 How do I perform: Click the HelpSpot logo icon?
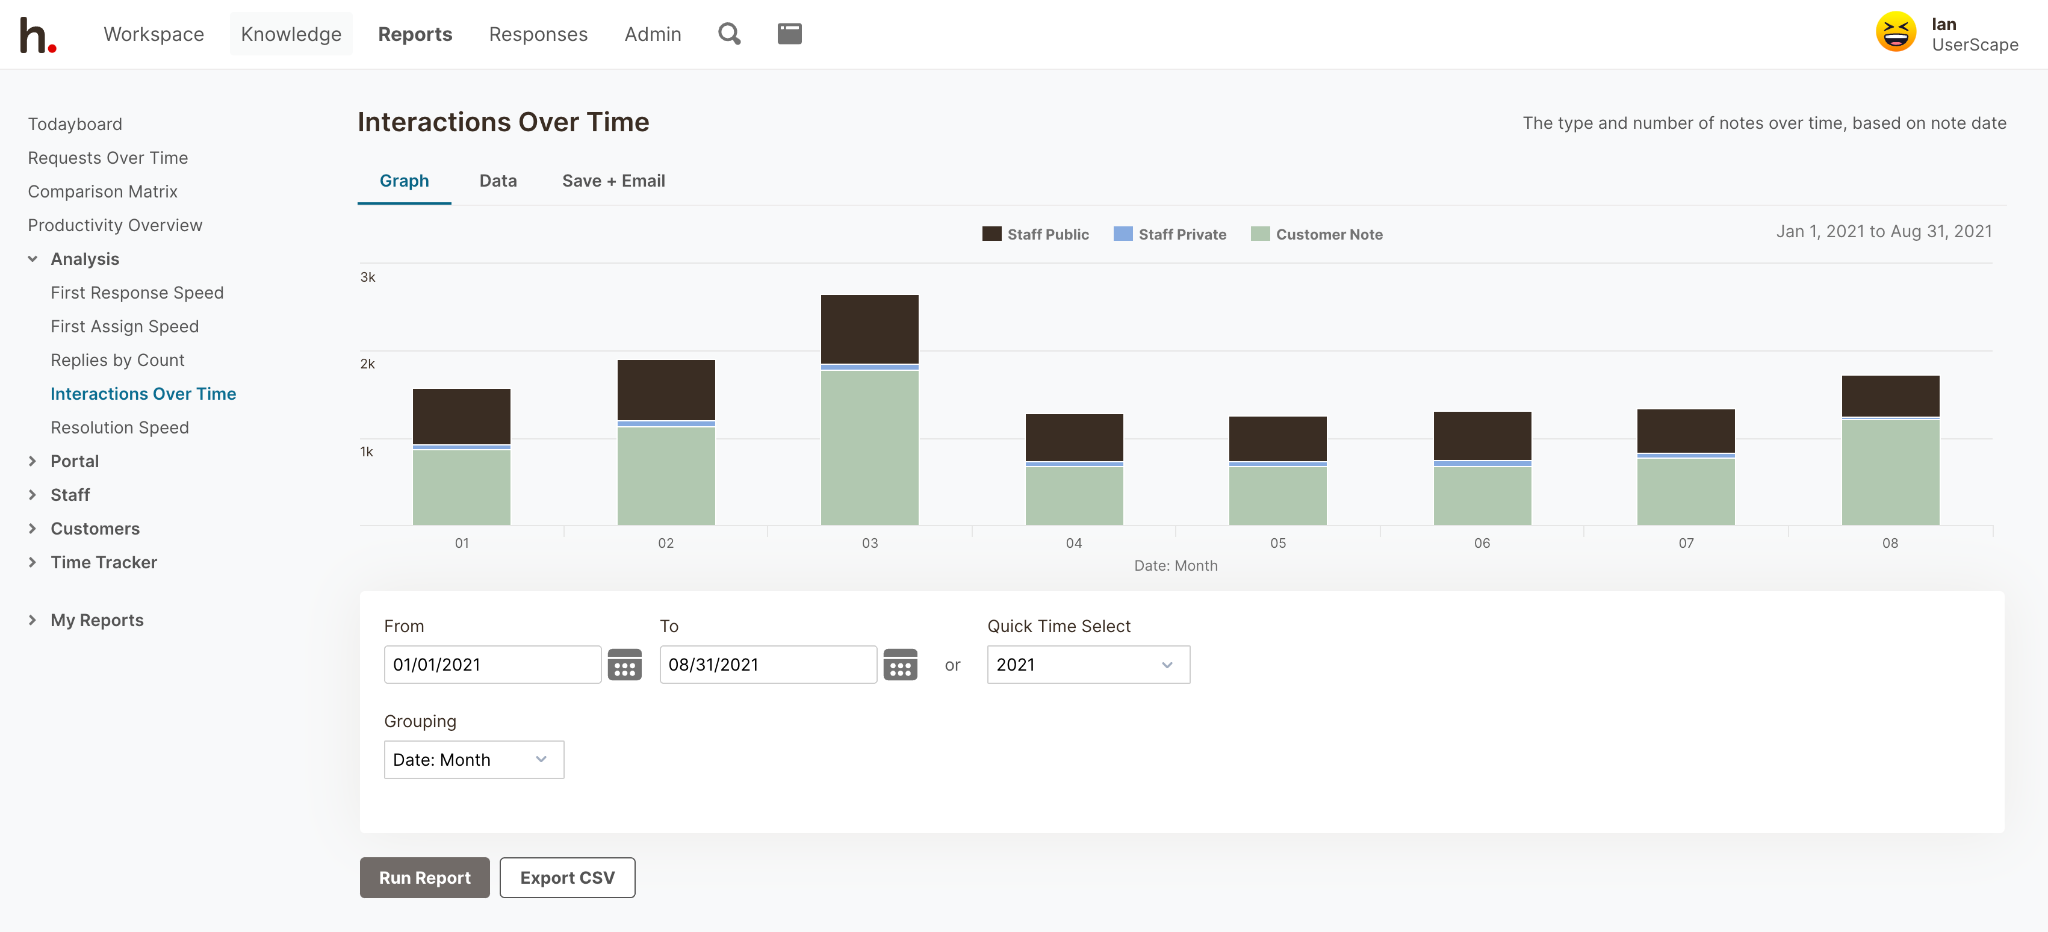38,35
